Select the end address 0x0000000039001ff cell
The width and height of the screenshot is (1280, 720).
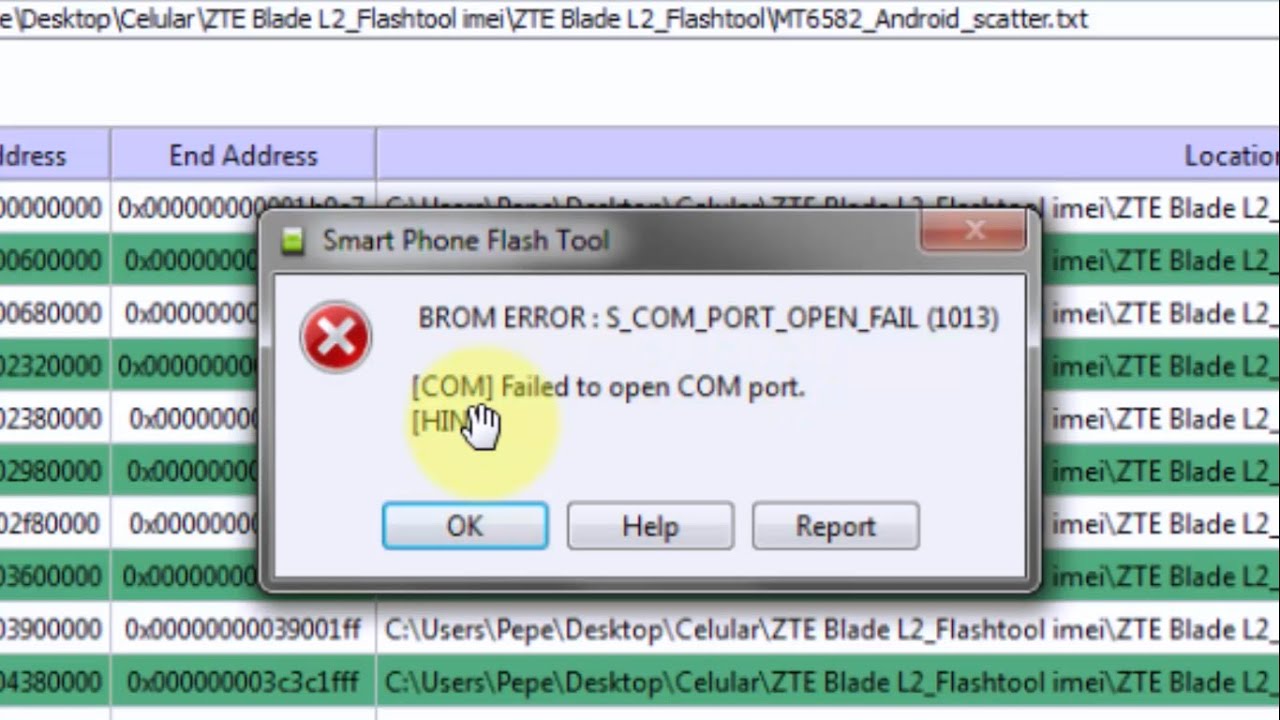click(243, 629)
